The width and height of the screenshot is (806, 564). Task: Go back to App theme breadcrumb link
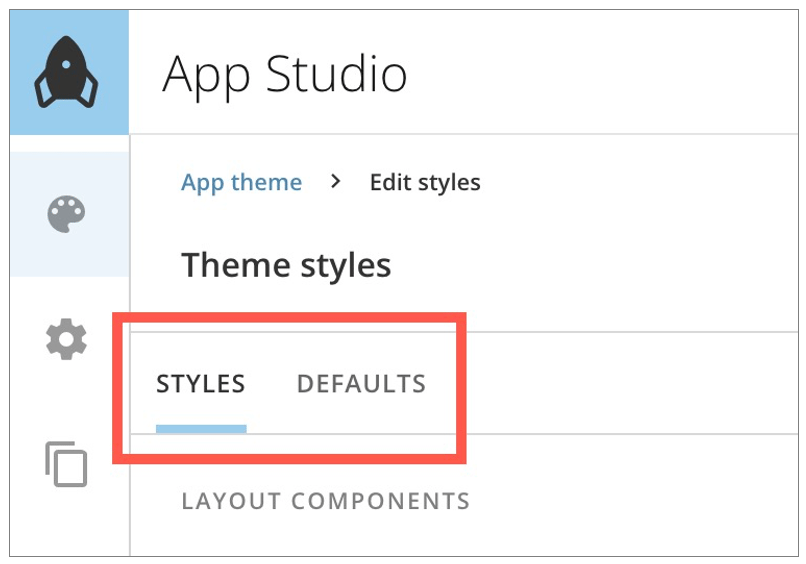242,183
